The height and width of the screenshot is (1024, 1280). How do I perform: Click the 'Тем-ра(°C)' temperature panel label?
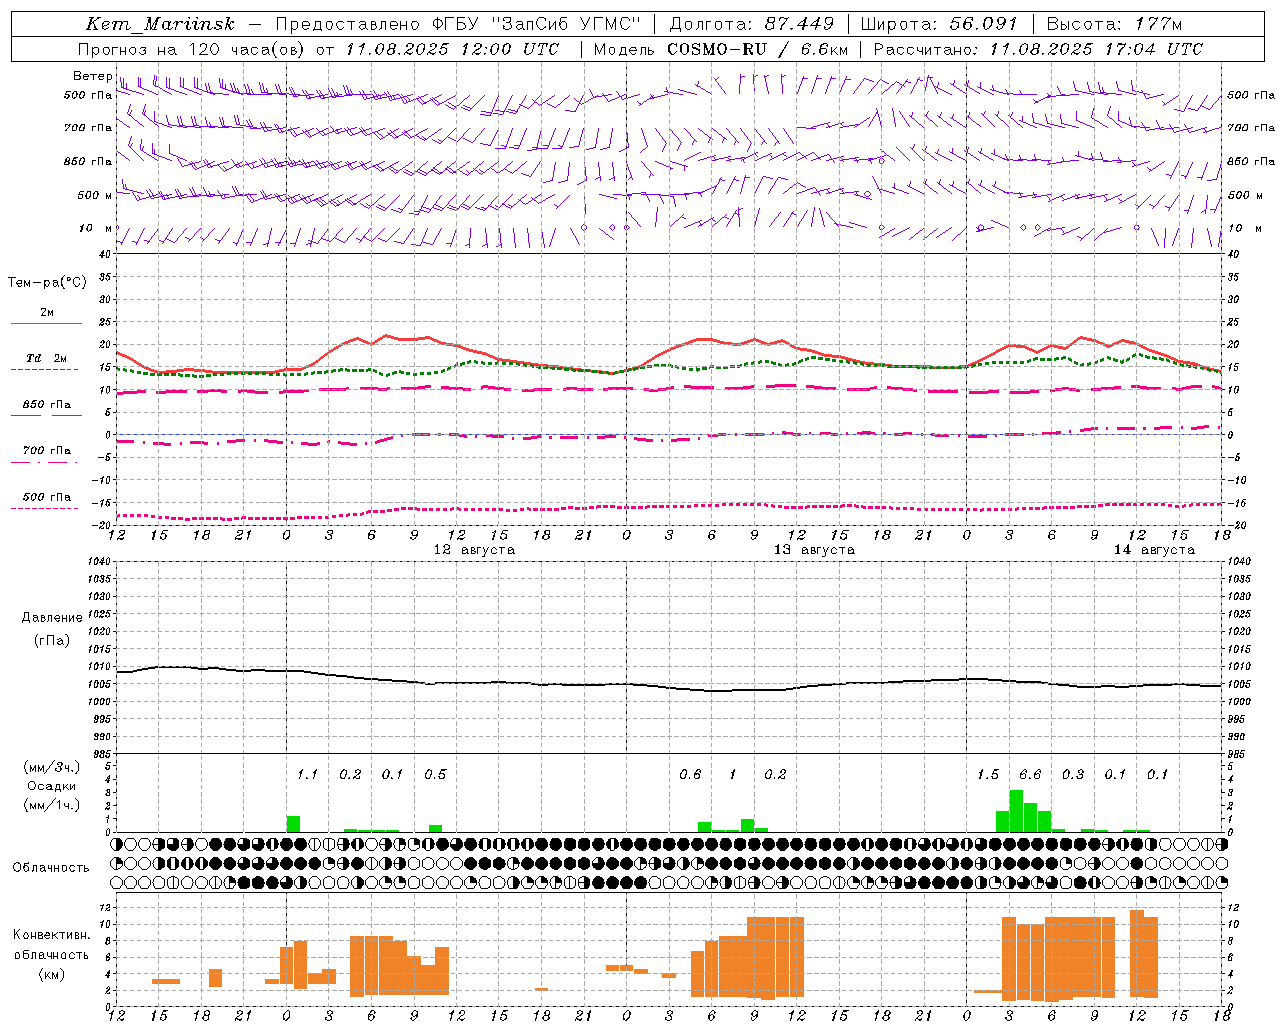pos(47,282)
